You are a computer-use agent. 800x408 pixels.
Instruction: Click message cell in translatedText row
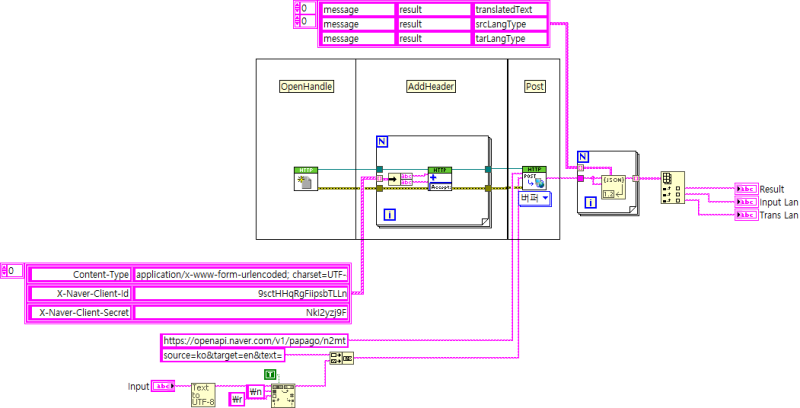pos(358,10)
